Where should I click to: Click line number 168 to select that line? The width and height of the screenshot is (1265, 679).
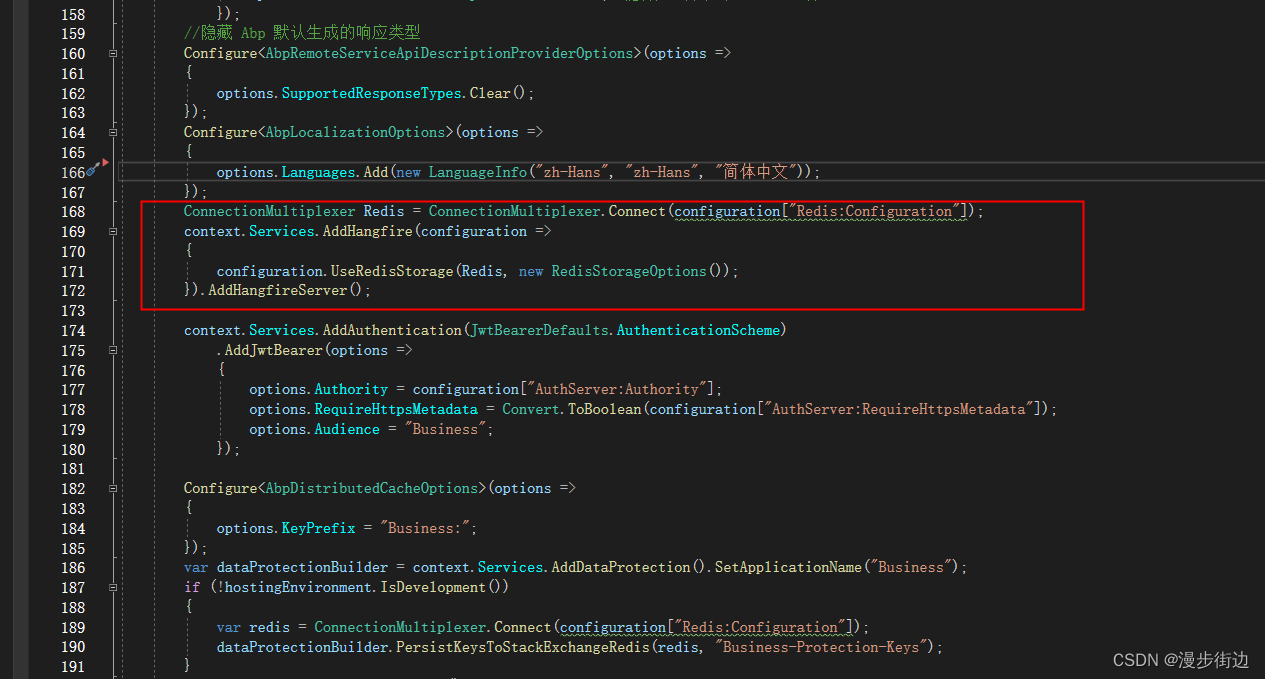coord(73,211)
